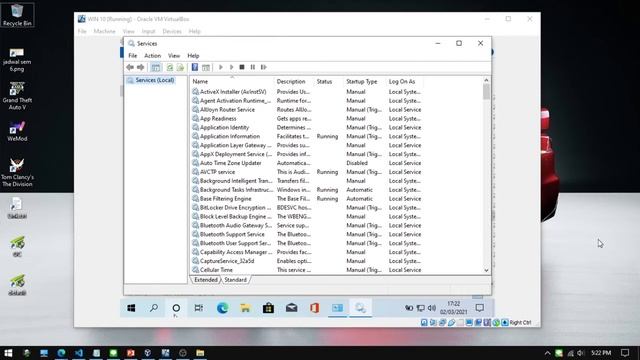Open the View menu in Services
Viewport: 640px width, 360px height.
[x=174, y=56]
